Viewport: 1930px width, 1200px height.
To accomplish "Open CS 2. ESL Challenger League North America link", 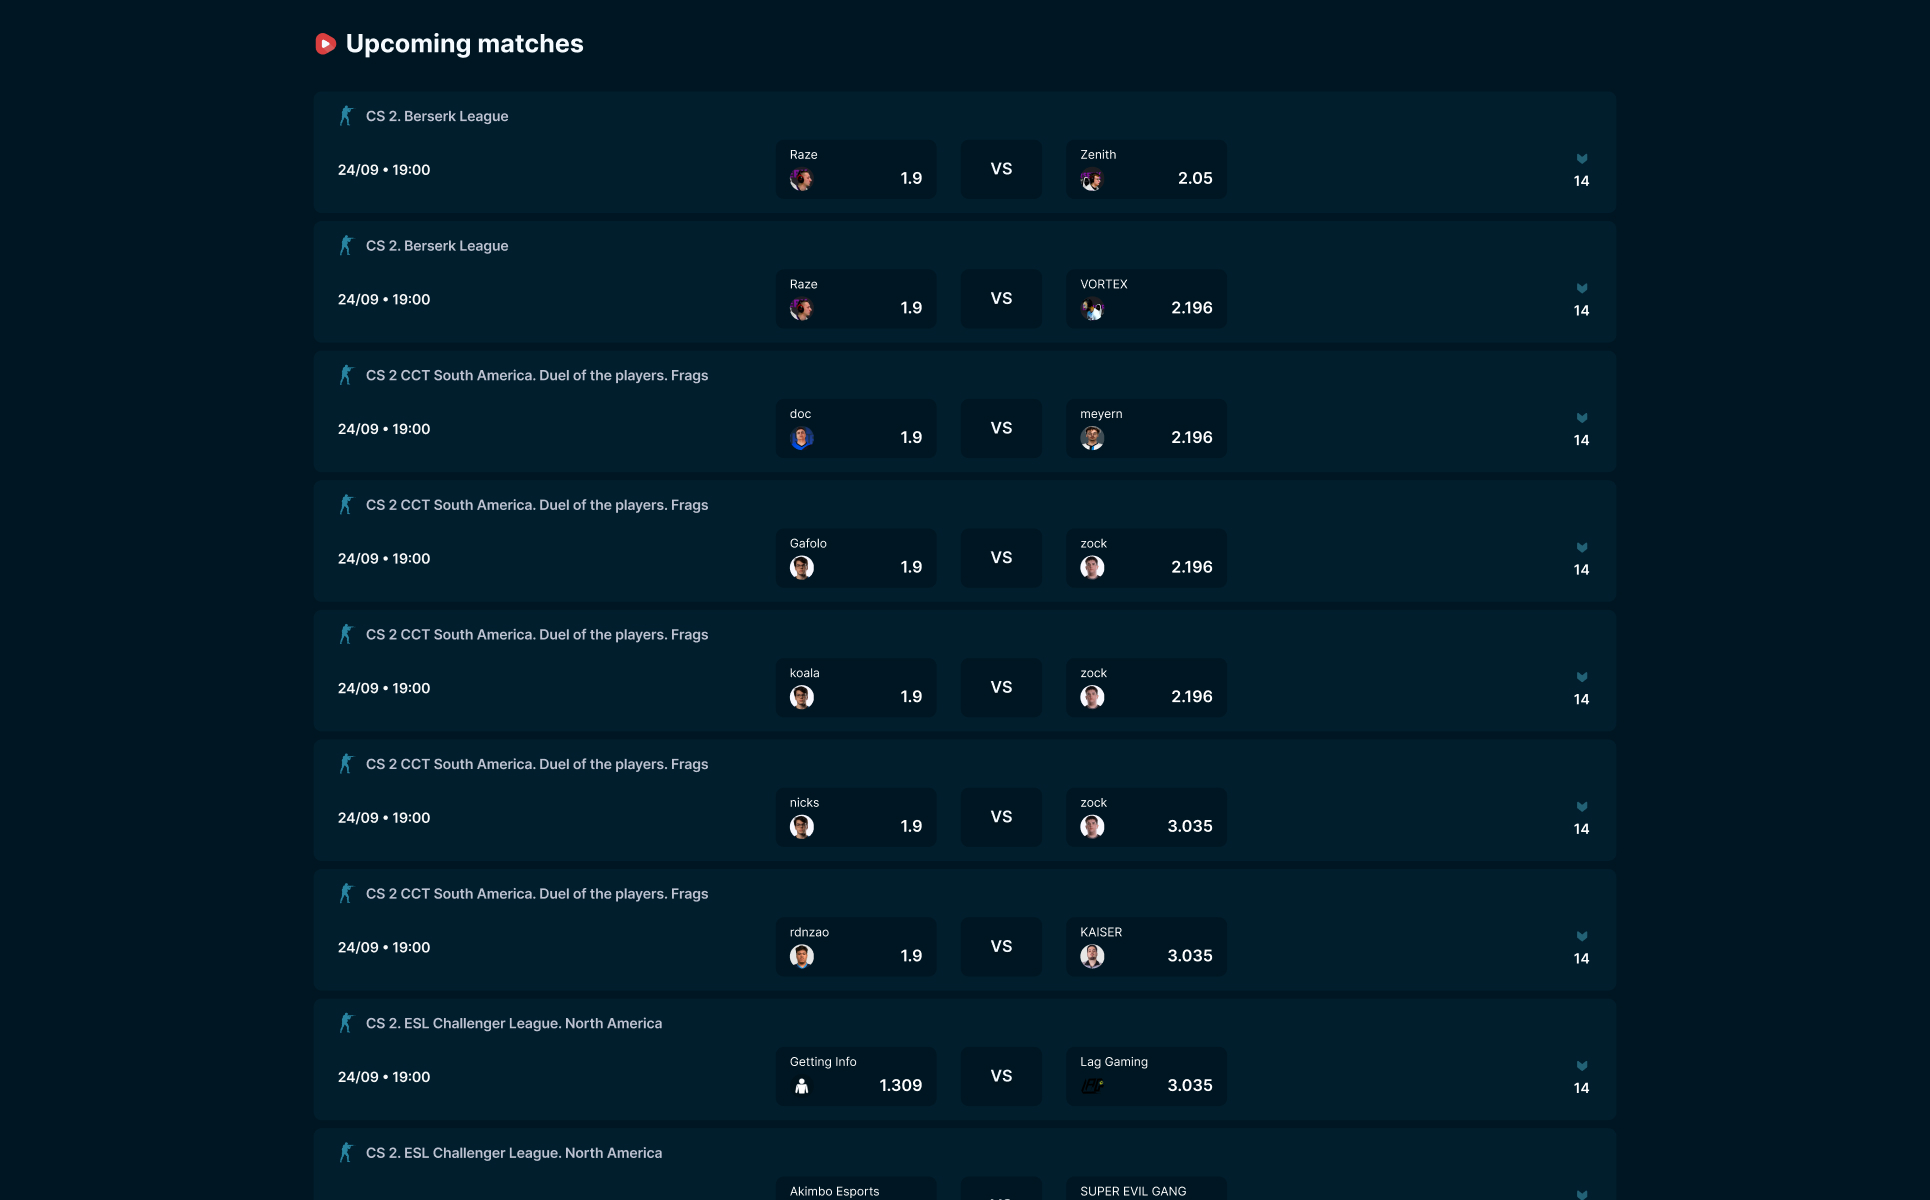I will (513, 1023).
